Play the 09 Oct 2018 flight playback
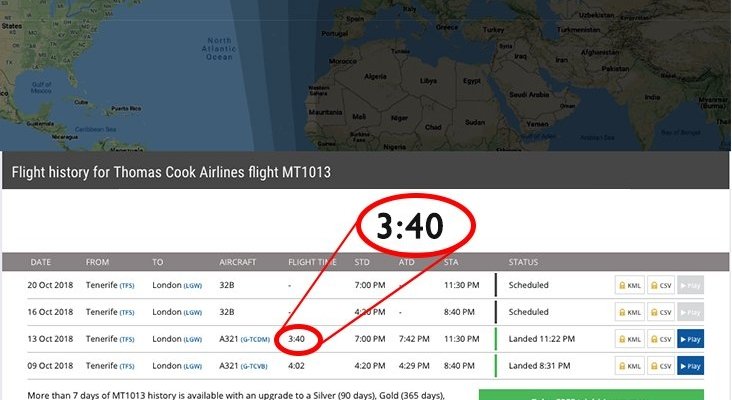The height and width of the screenshot is (400, 732). click(x=690, y=366)
